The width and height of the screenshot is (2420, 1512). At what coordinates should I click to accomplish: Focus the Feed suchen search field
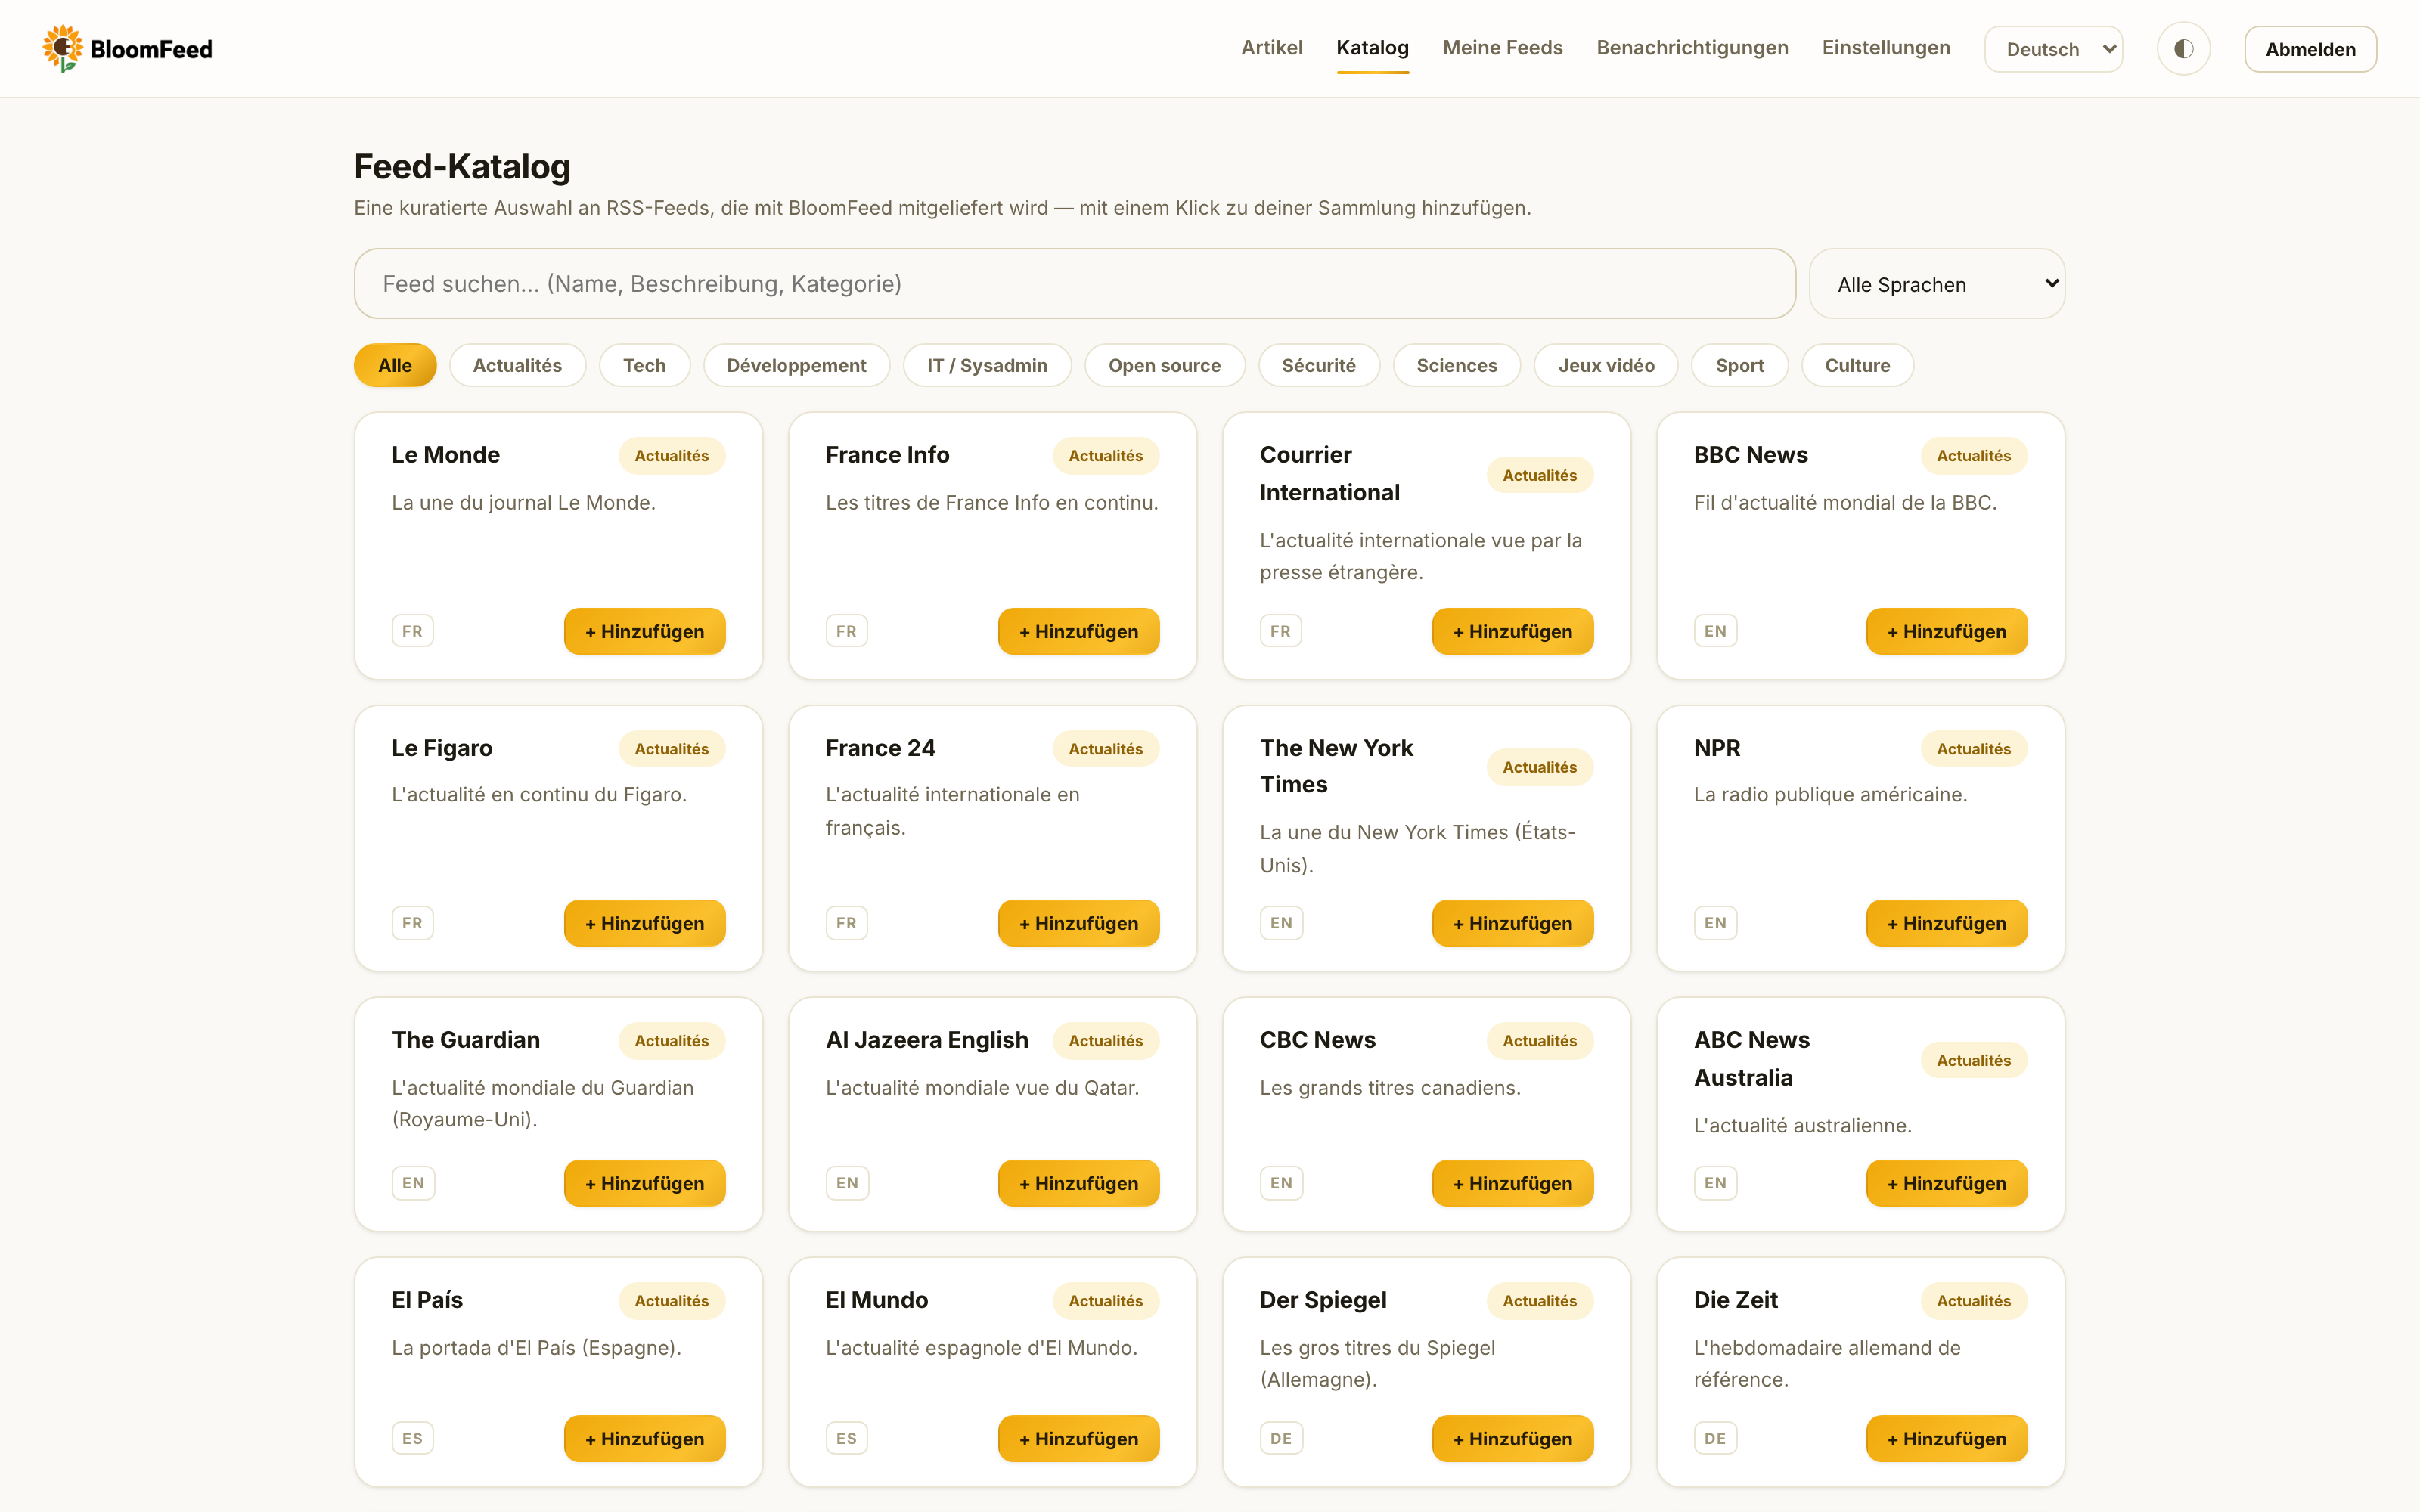[x=1075, y=284]
